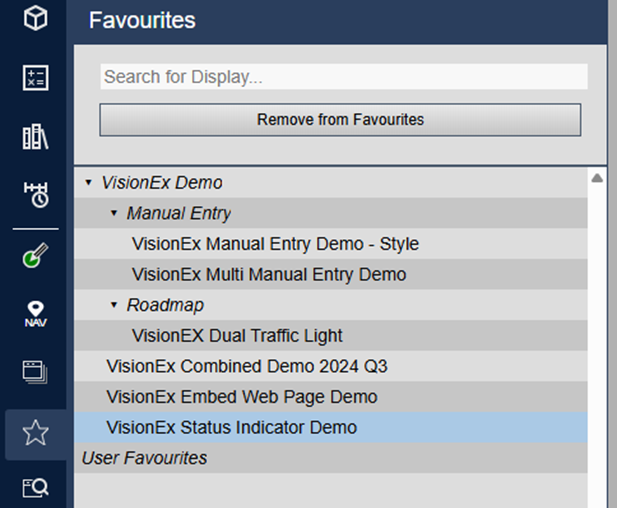
Task: Open VisionEx Manual Entry Demo - Style
Action: pyautogui.click(x=275, y=244)
